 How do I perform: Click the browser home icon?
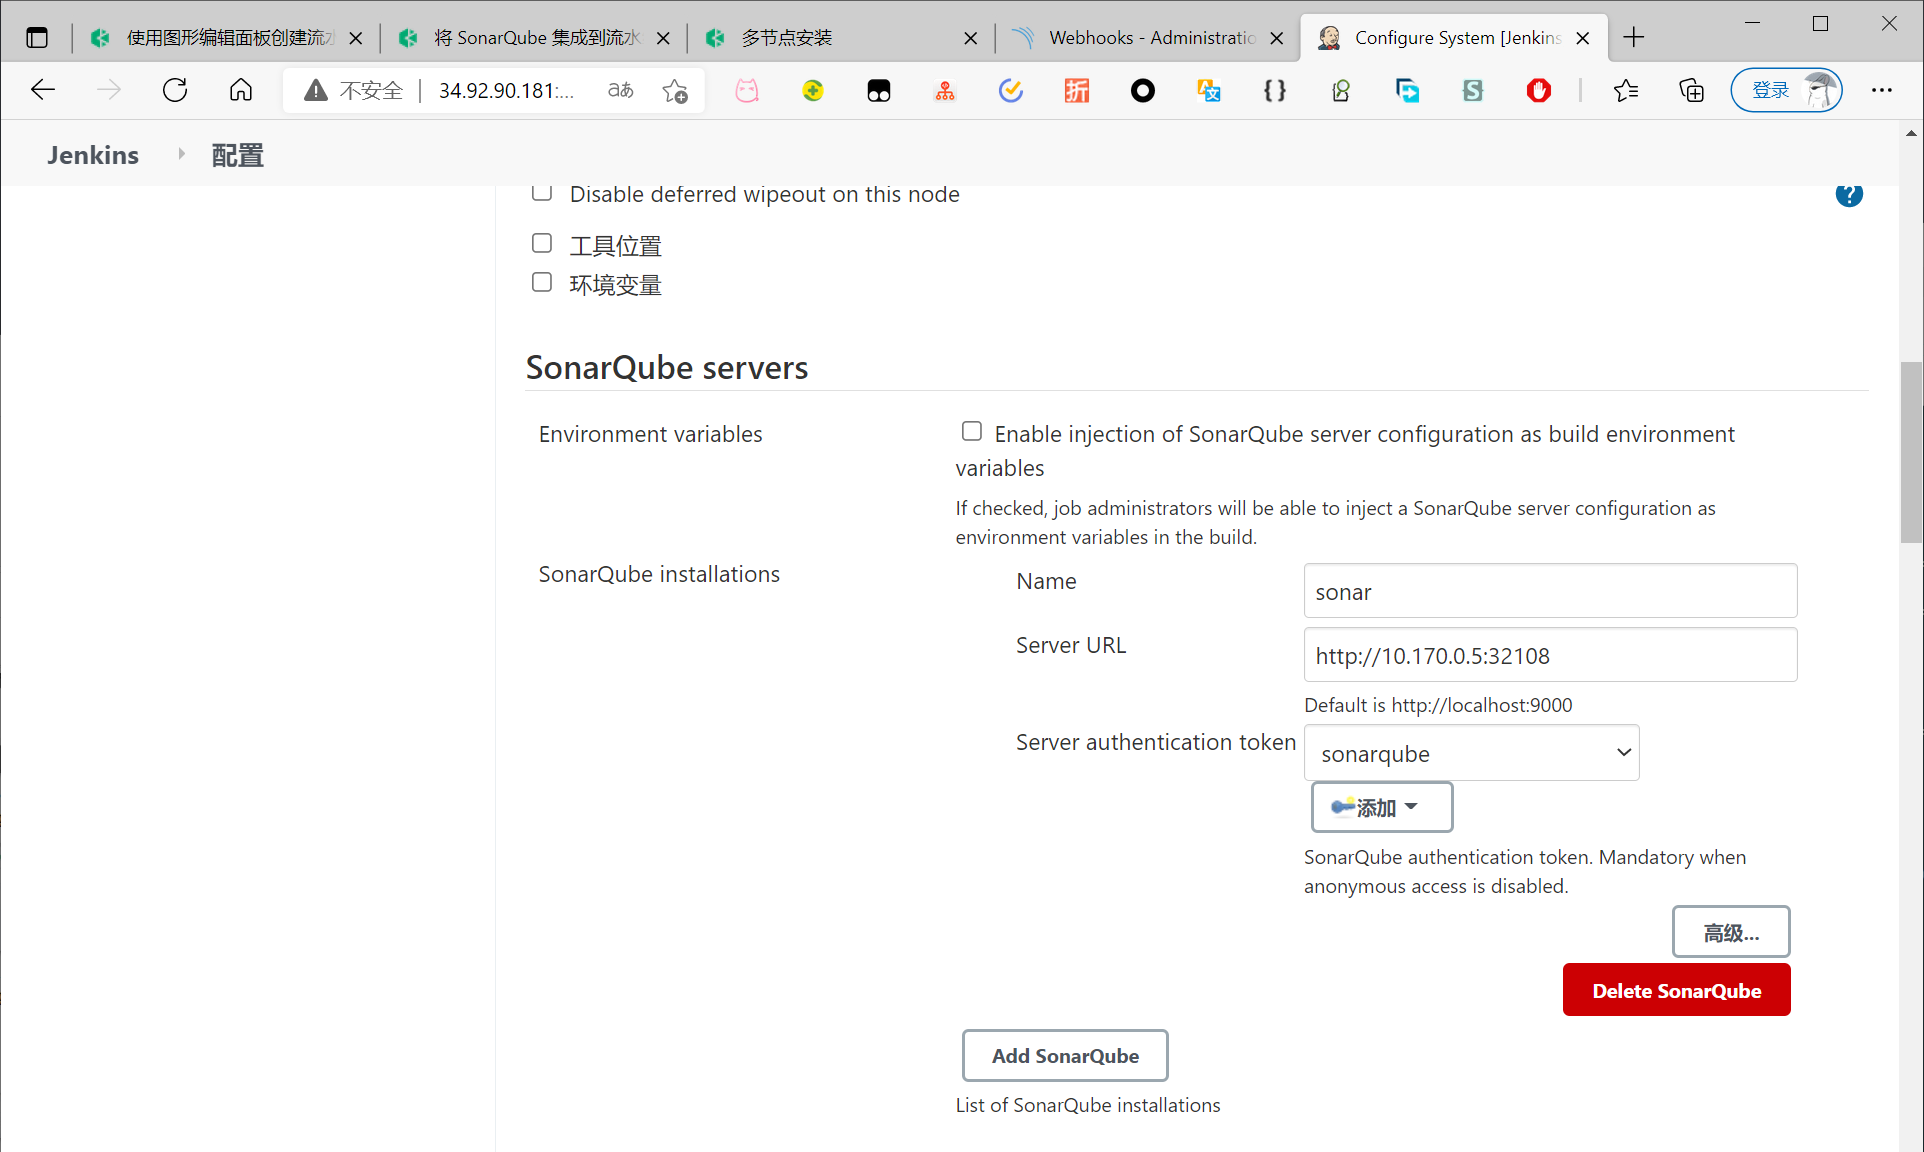tap(241, 90)
